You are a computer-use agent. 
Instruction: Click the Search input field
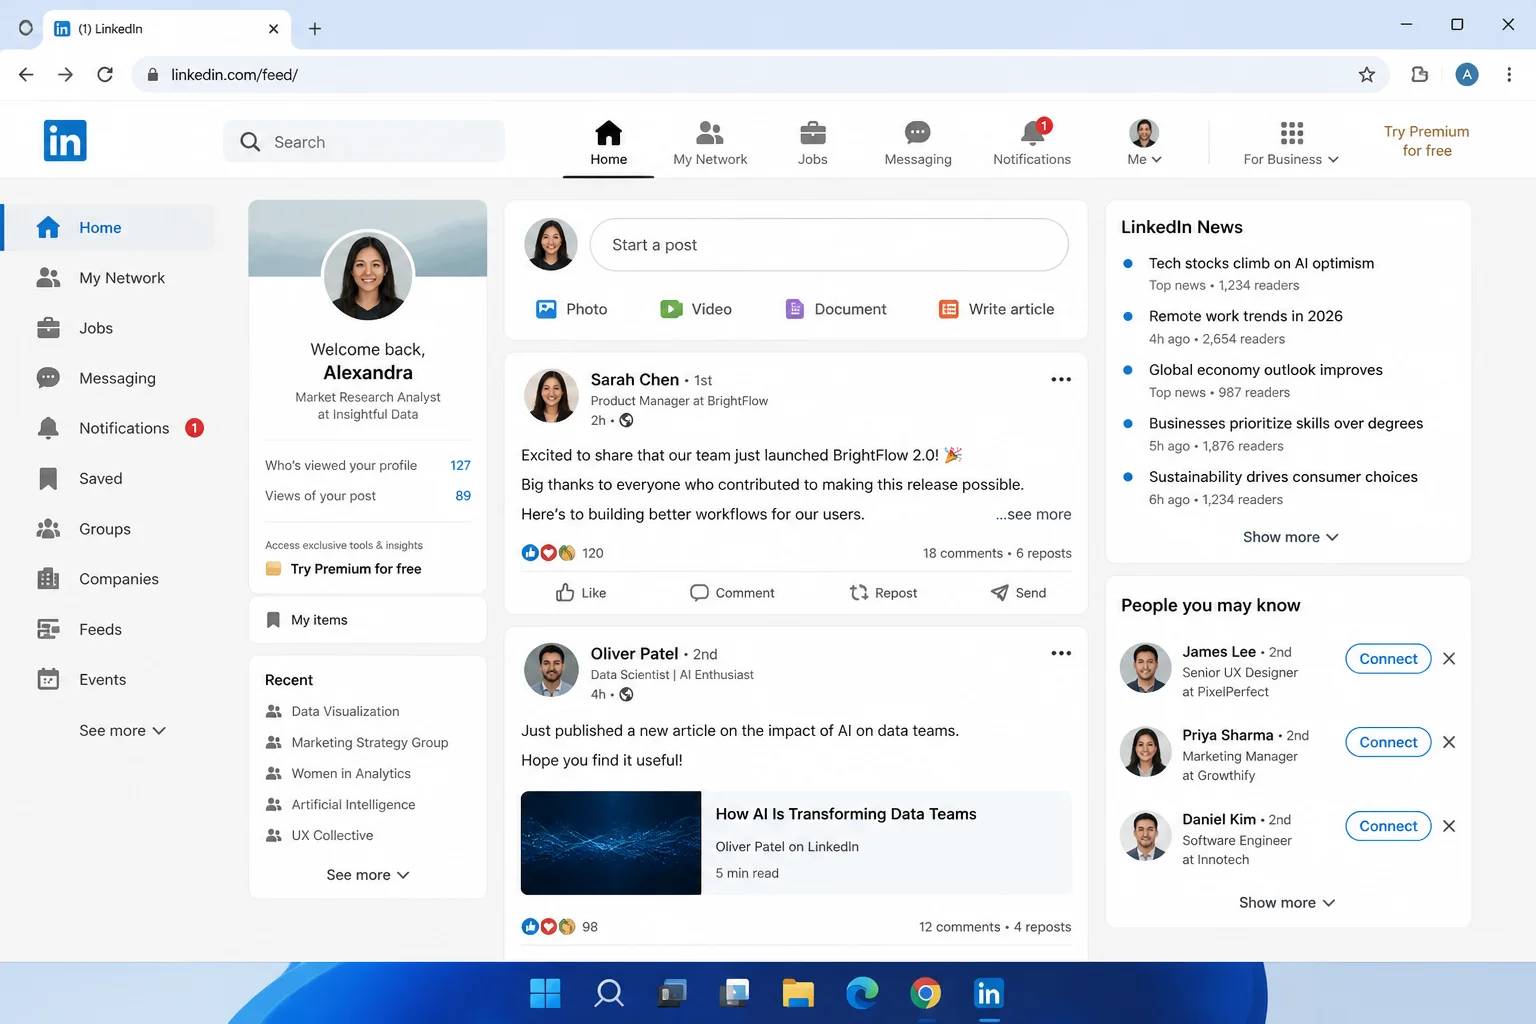point(364,142)
